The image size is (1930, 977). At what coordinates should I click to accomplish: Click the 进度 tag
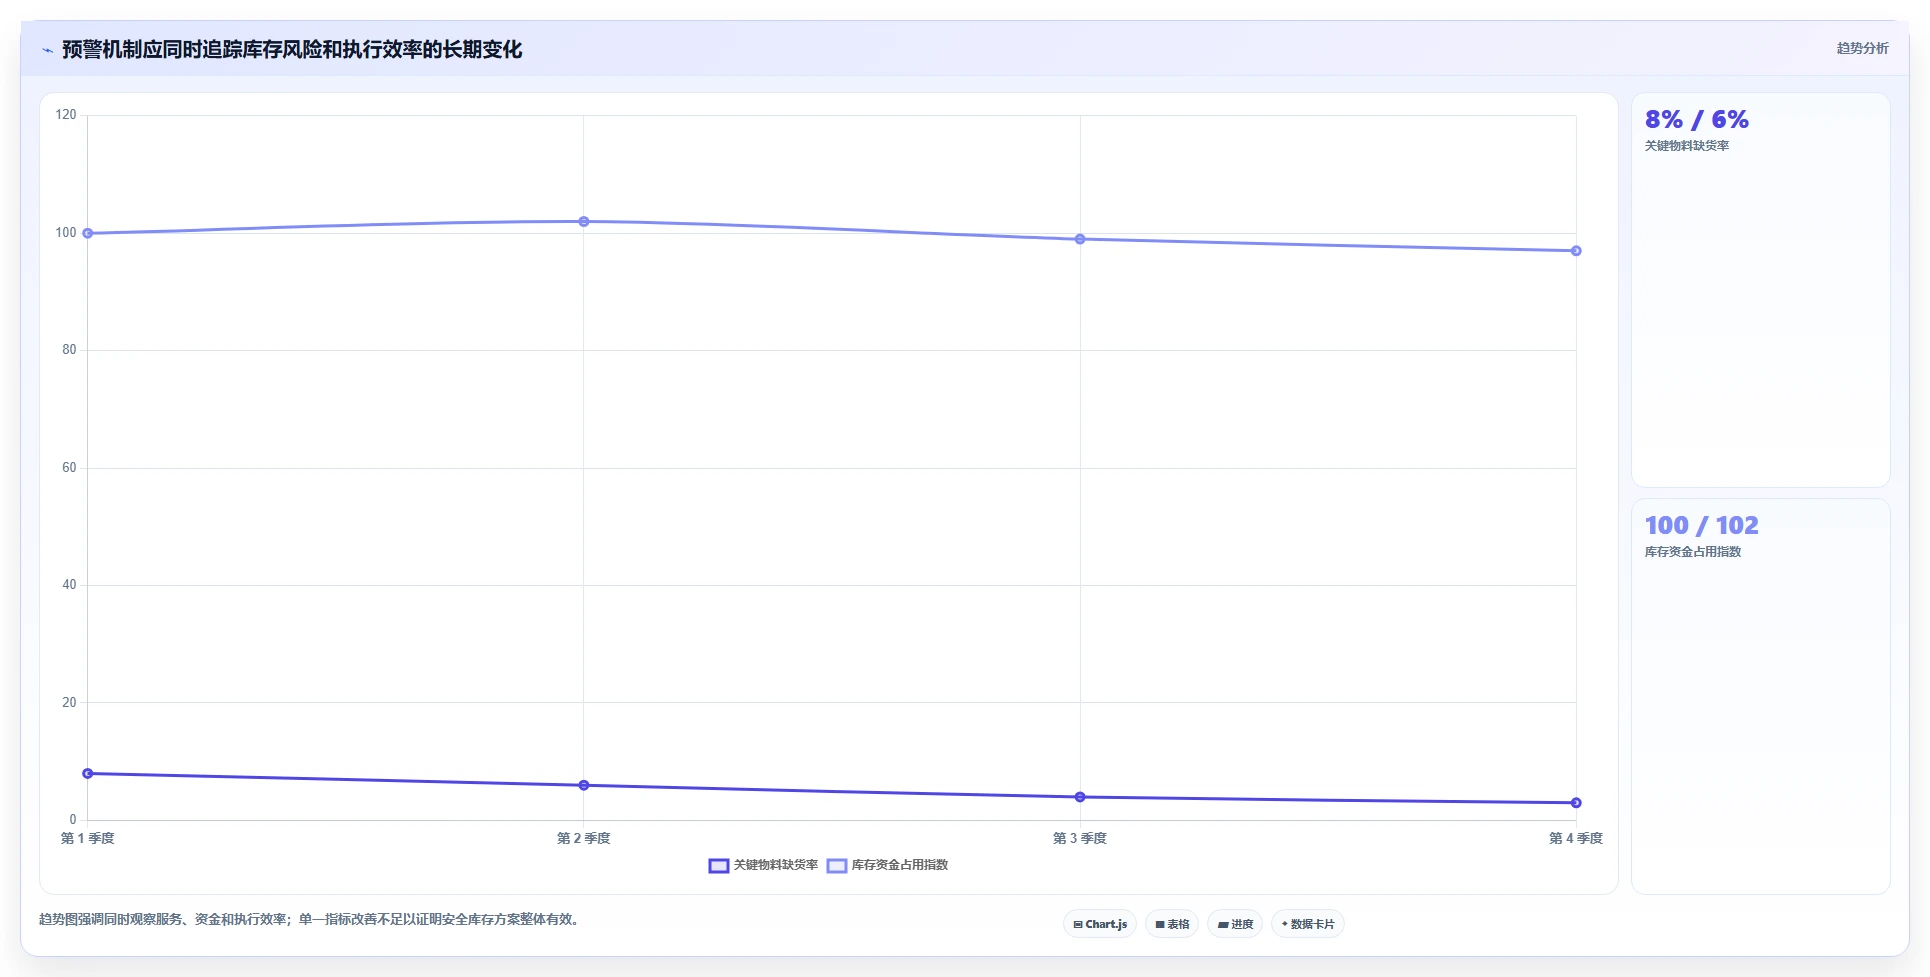[x=1235, y=924]
